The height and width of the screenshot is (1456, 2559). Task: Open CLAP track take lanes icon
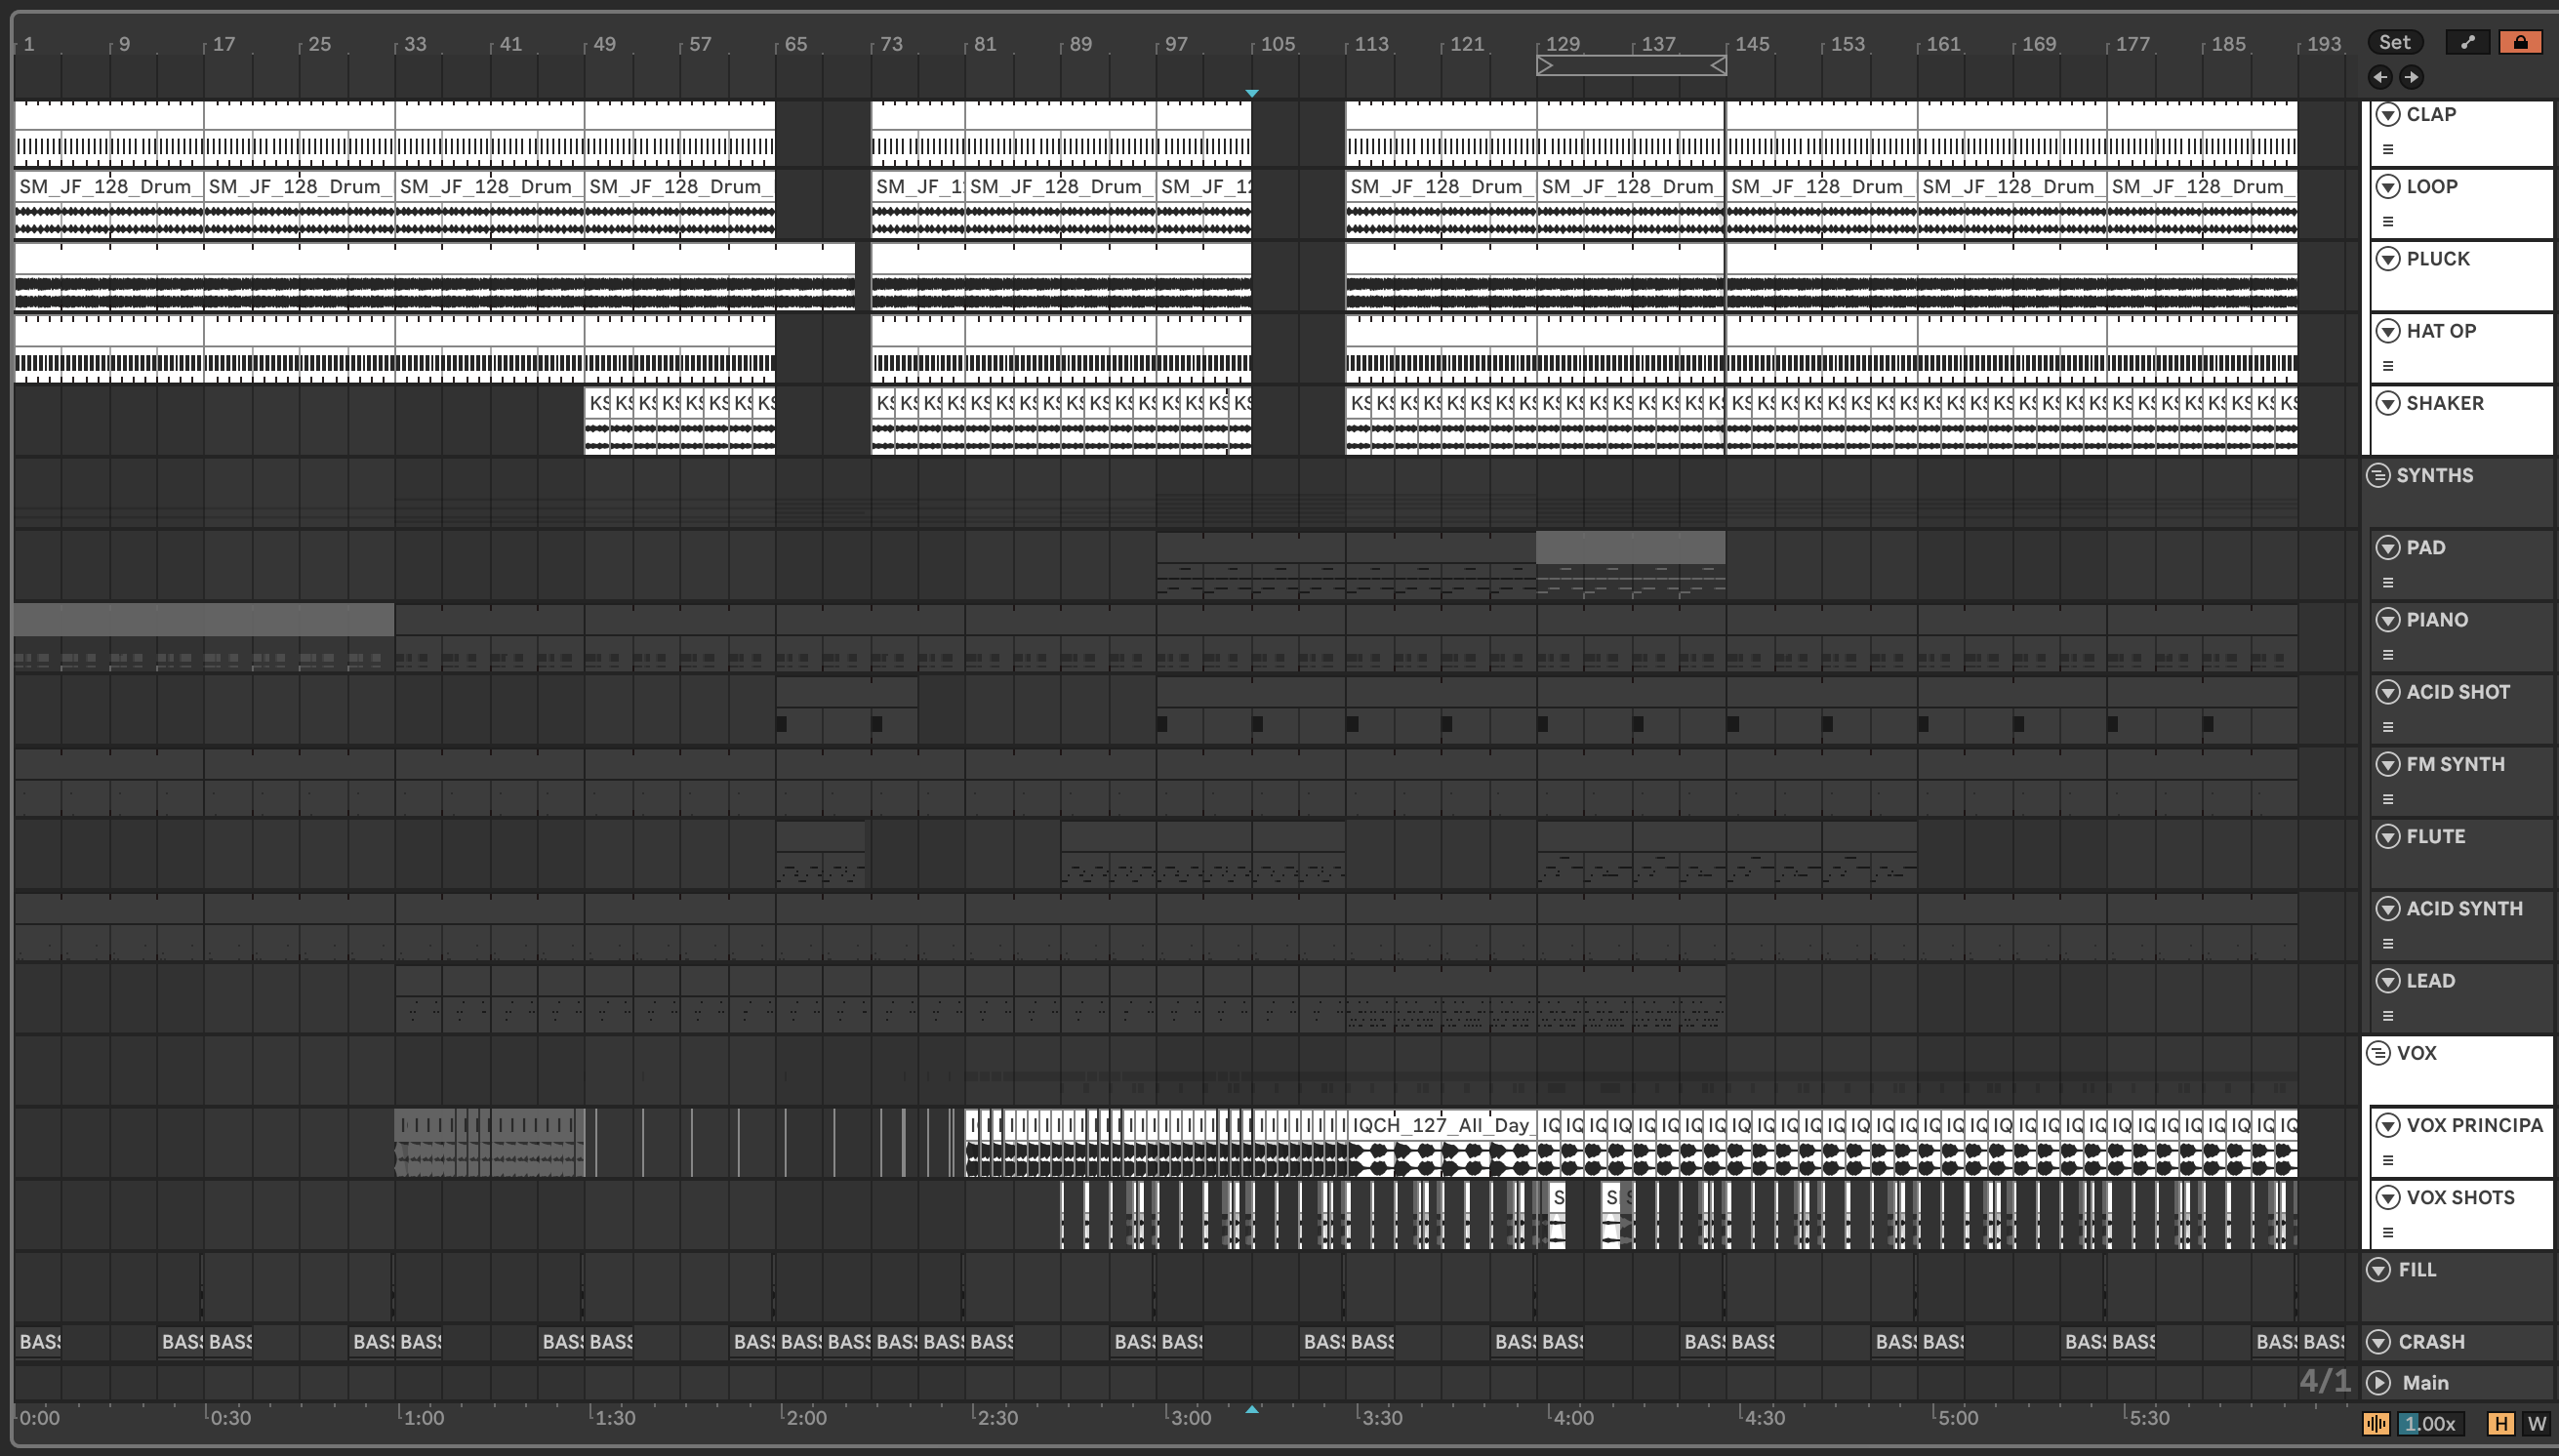click(x=2388, y=150)
